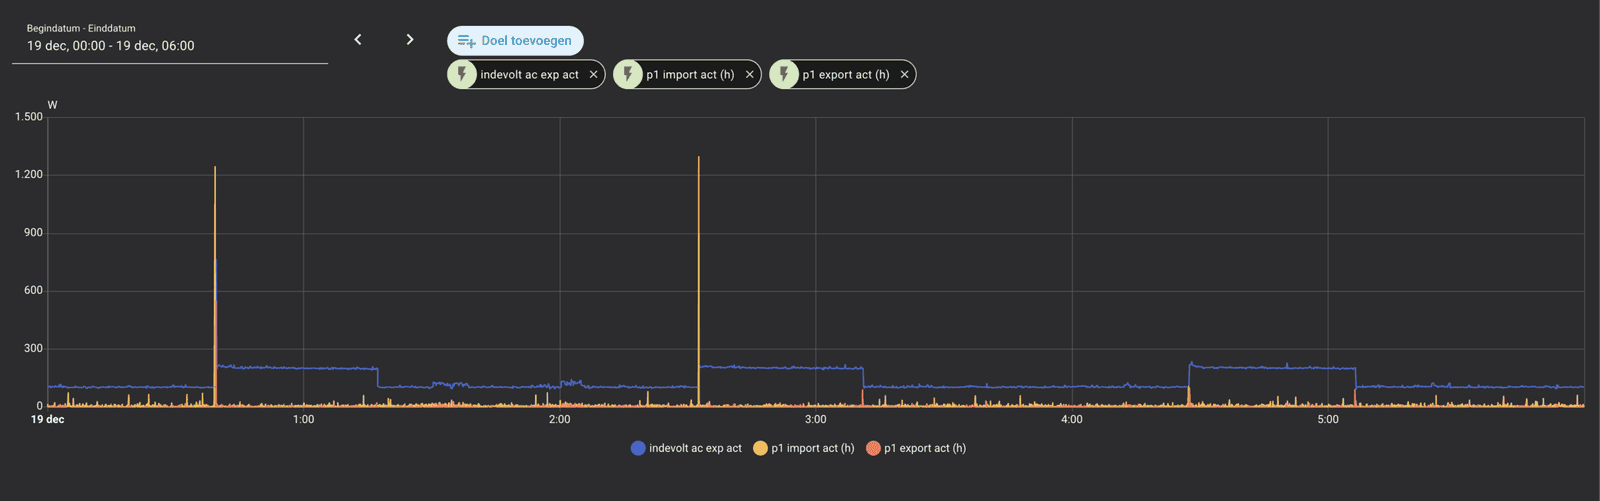Click the 3:00 time axis label
Viewport: 1600px width, 501px height.
click(816, 420)
